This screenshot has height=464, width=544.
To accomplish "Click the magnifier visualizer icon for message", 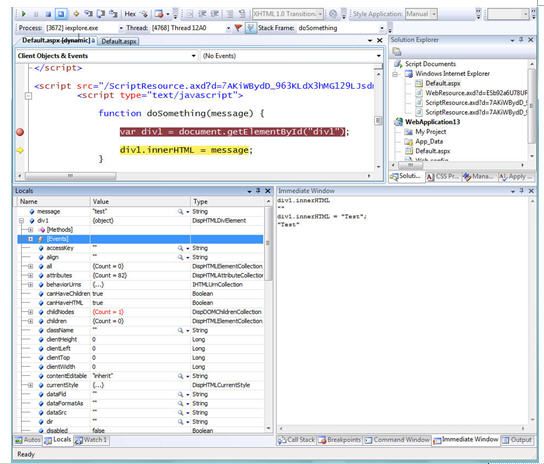I will click(x=180, y=211).
